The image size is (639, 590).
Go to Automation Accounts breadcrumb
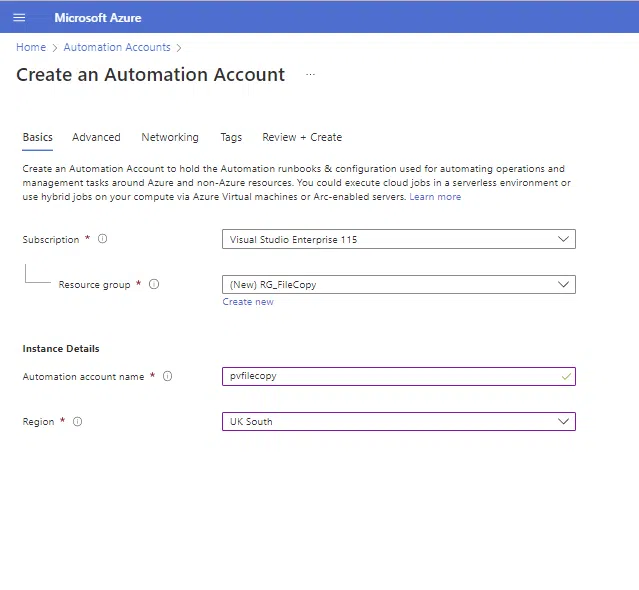(x=117, y=47)
